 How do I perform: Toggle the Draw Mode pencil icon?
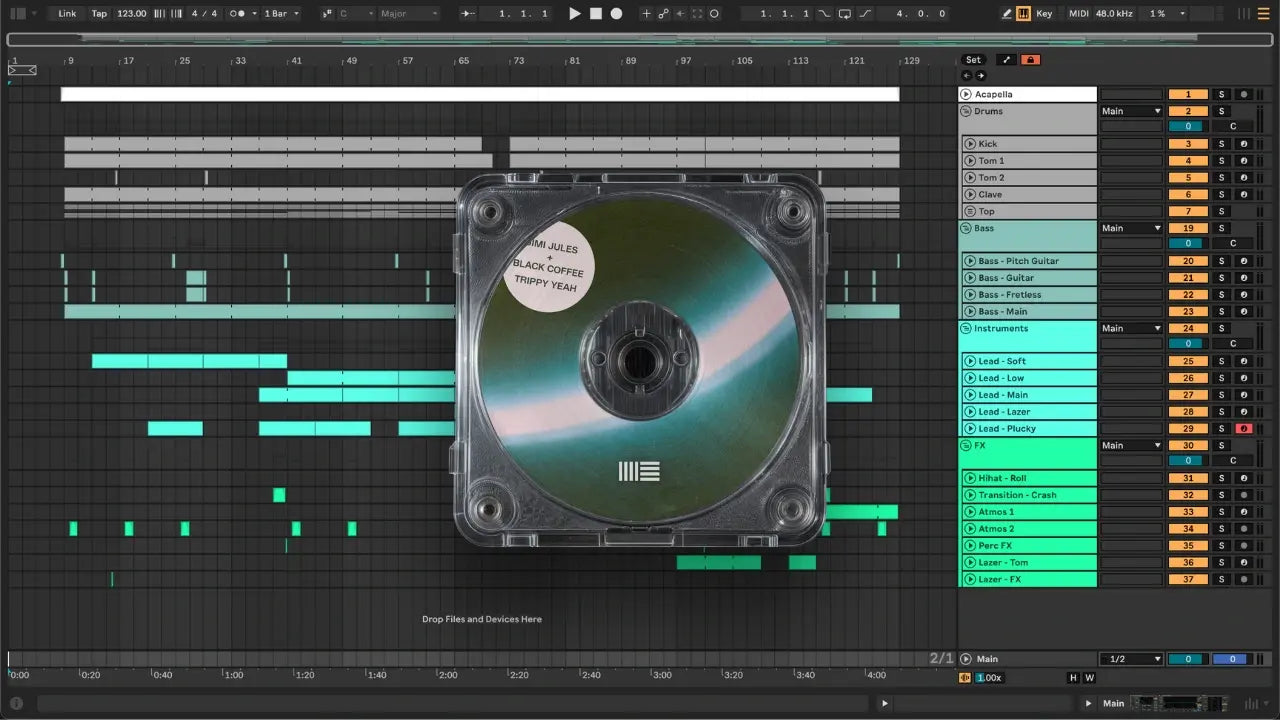pyautogui.click(x=1007, y=14)
